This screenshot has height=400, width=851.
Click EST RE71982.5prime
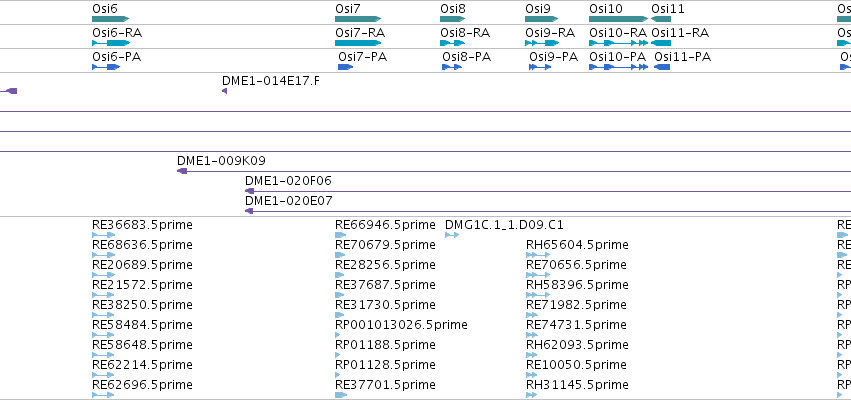point(531,315)
